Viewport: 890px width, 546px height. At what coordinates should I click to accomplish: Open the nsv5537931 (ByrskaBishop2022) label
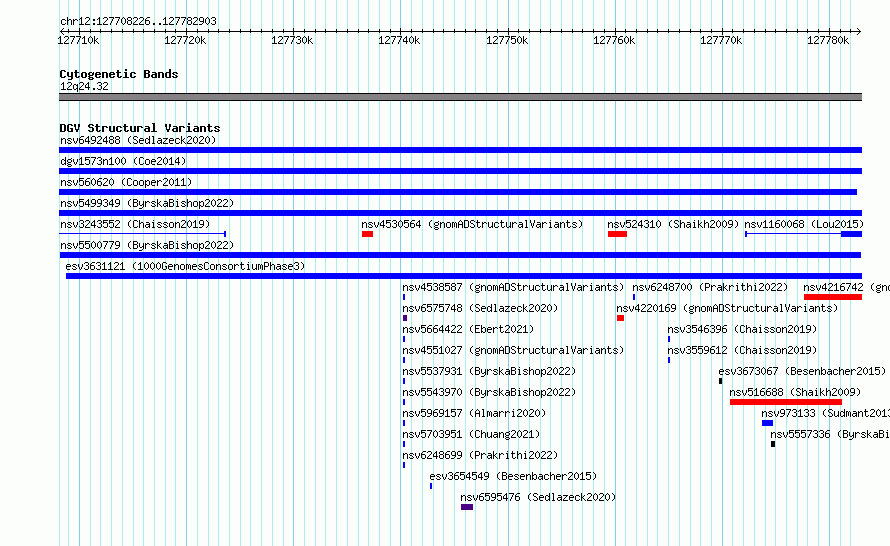[x=489, y=371]
